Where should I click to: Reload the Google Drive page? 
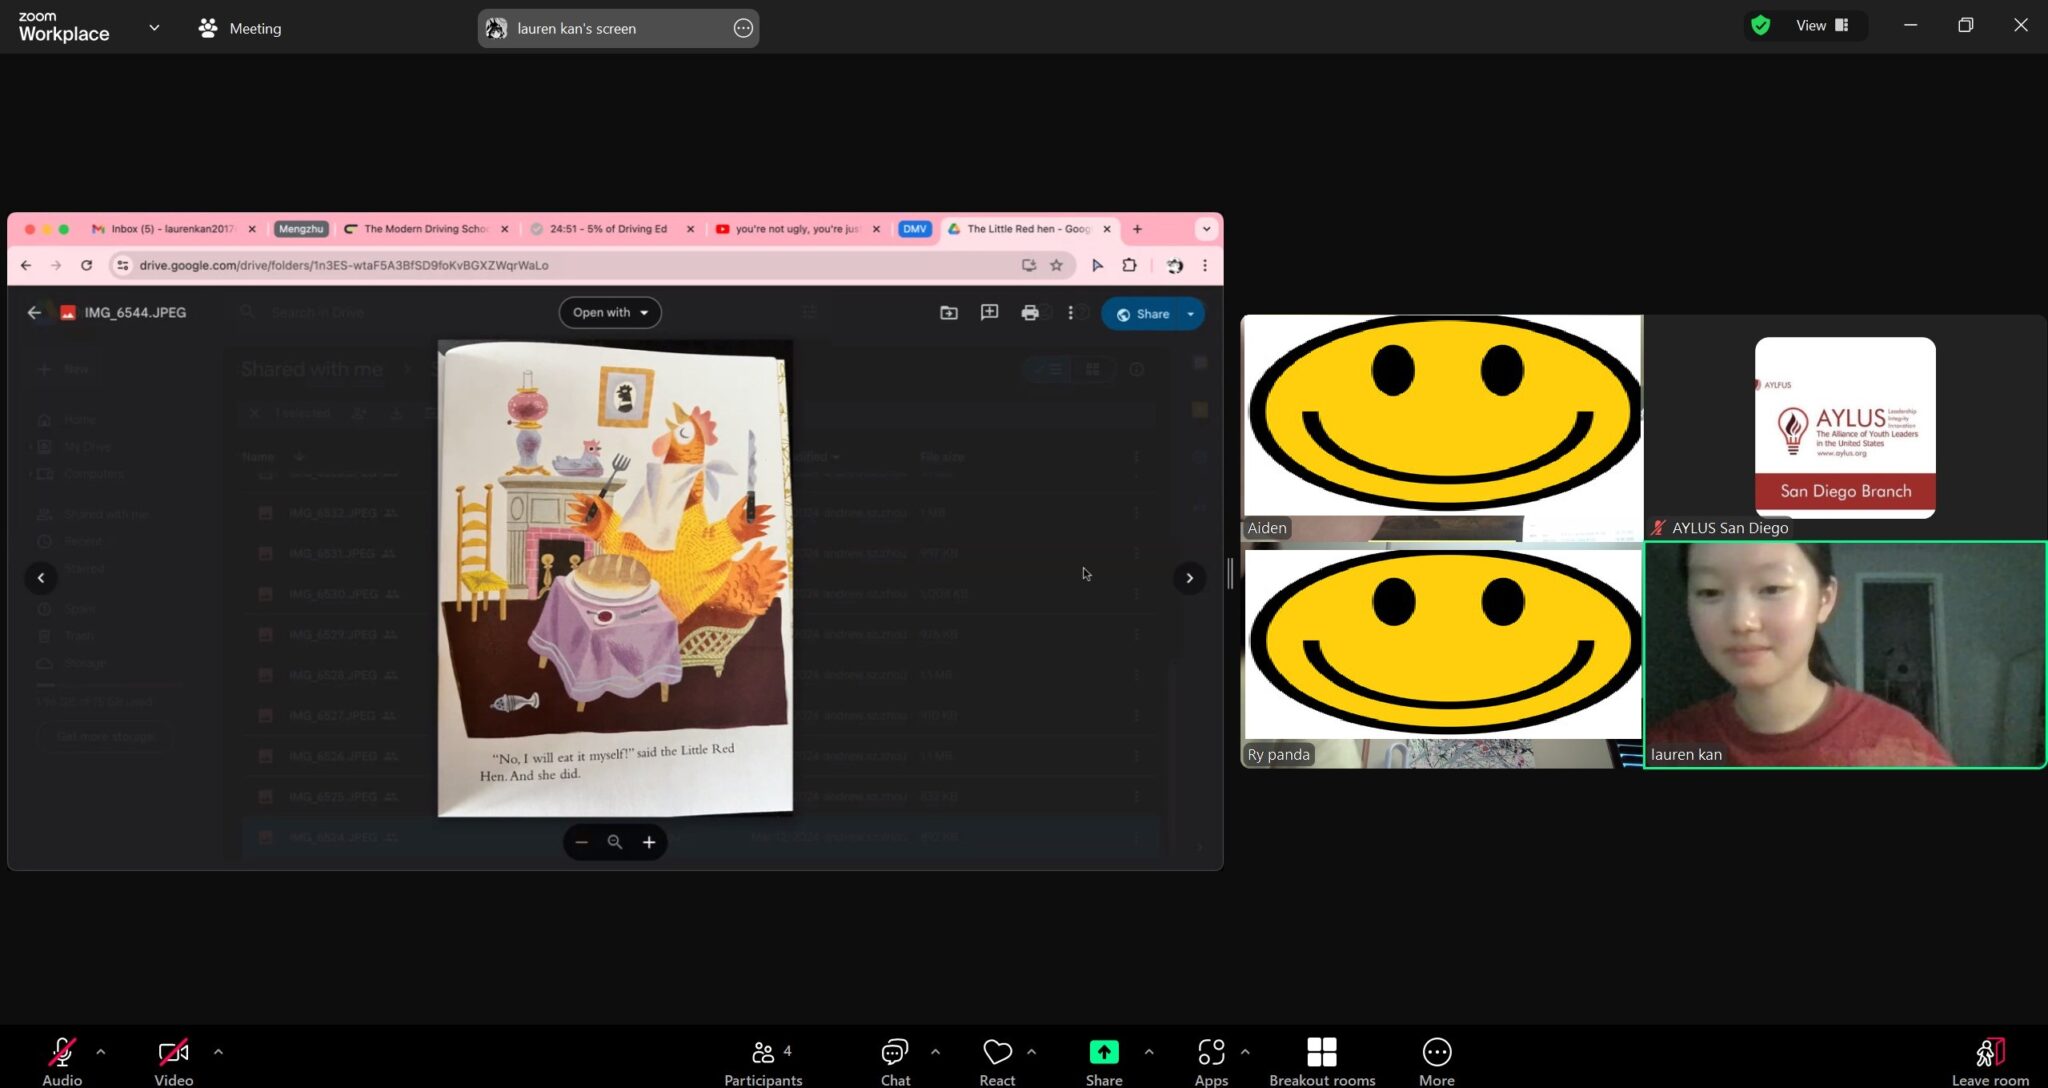click(87, 265)
